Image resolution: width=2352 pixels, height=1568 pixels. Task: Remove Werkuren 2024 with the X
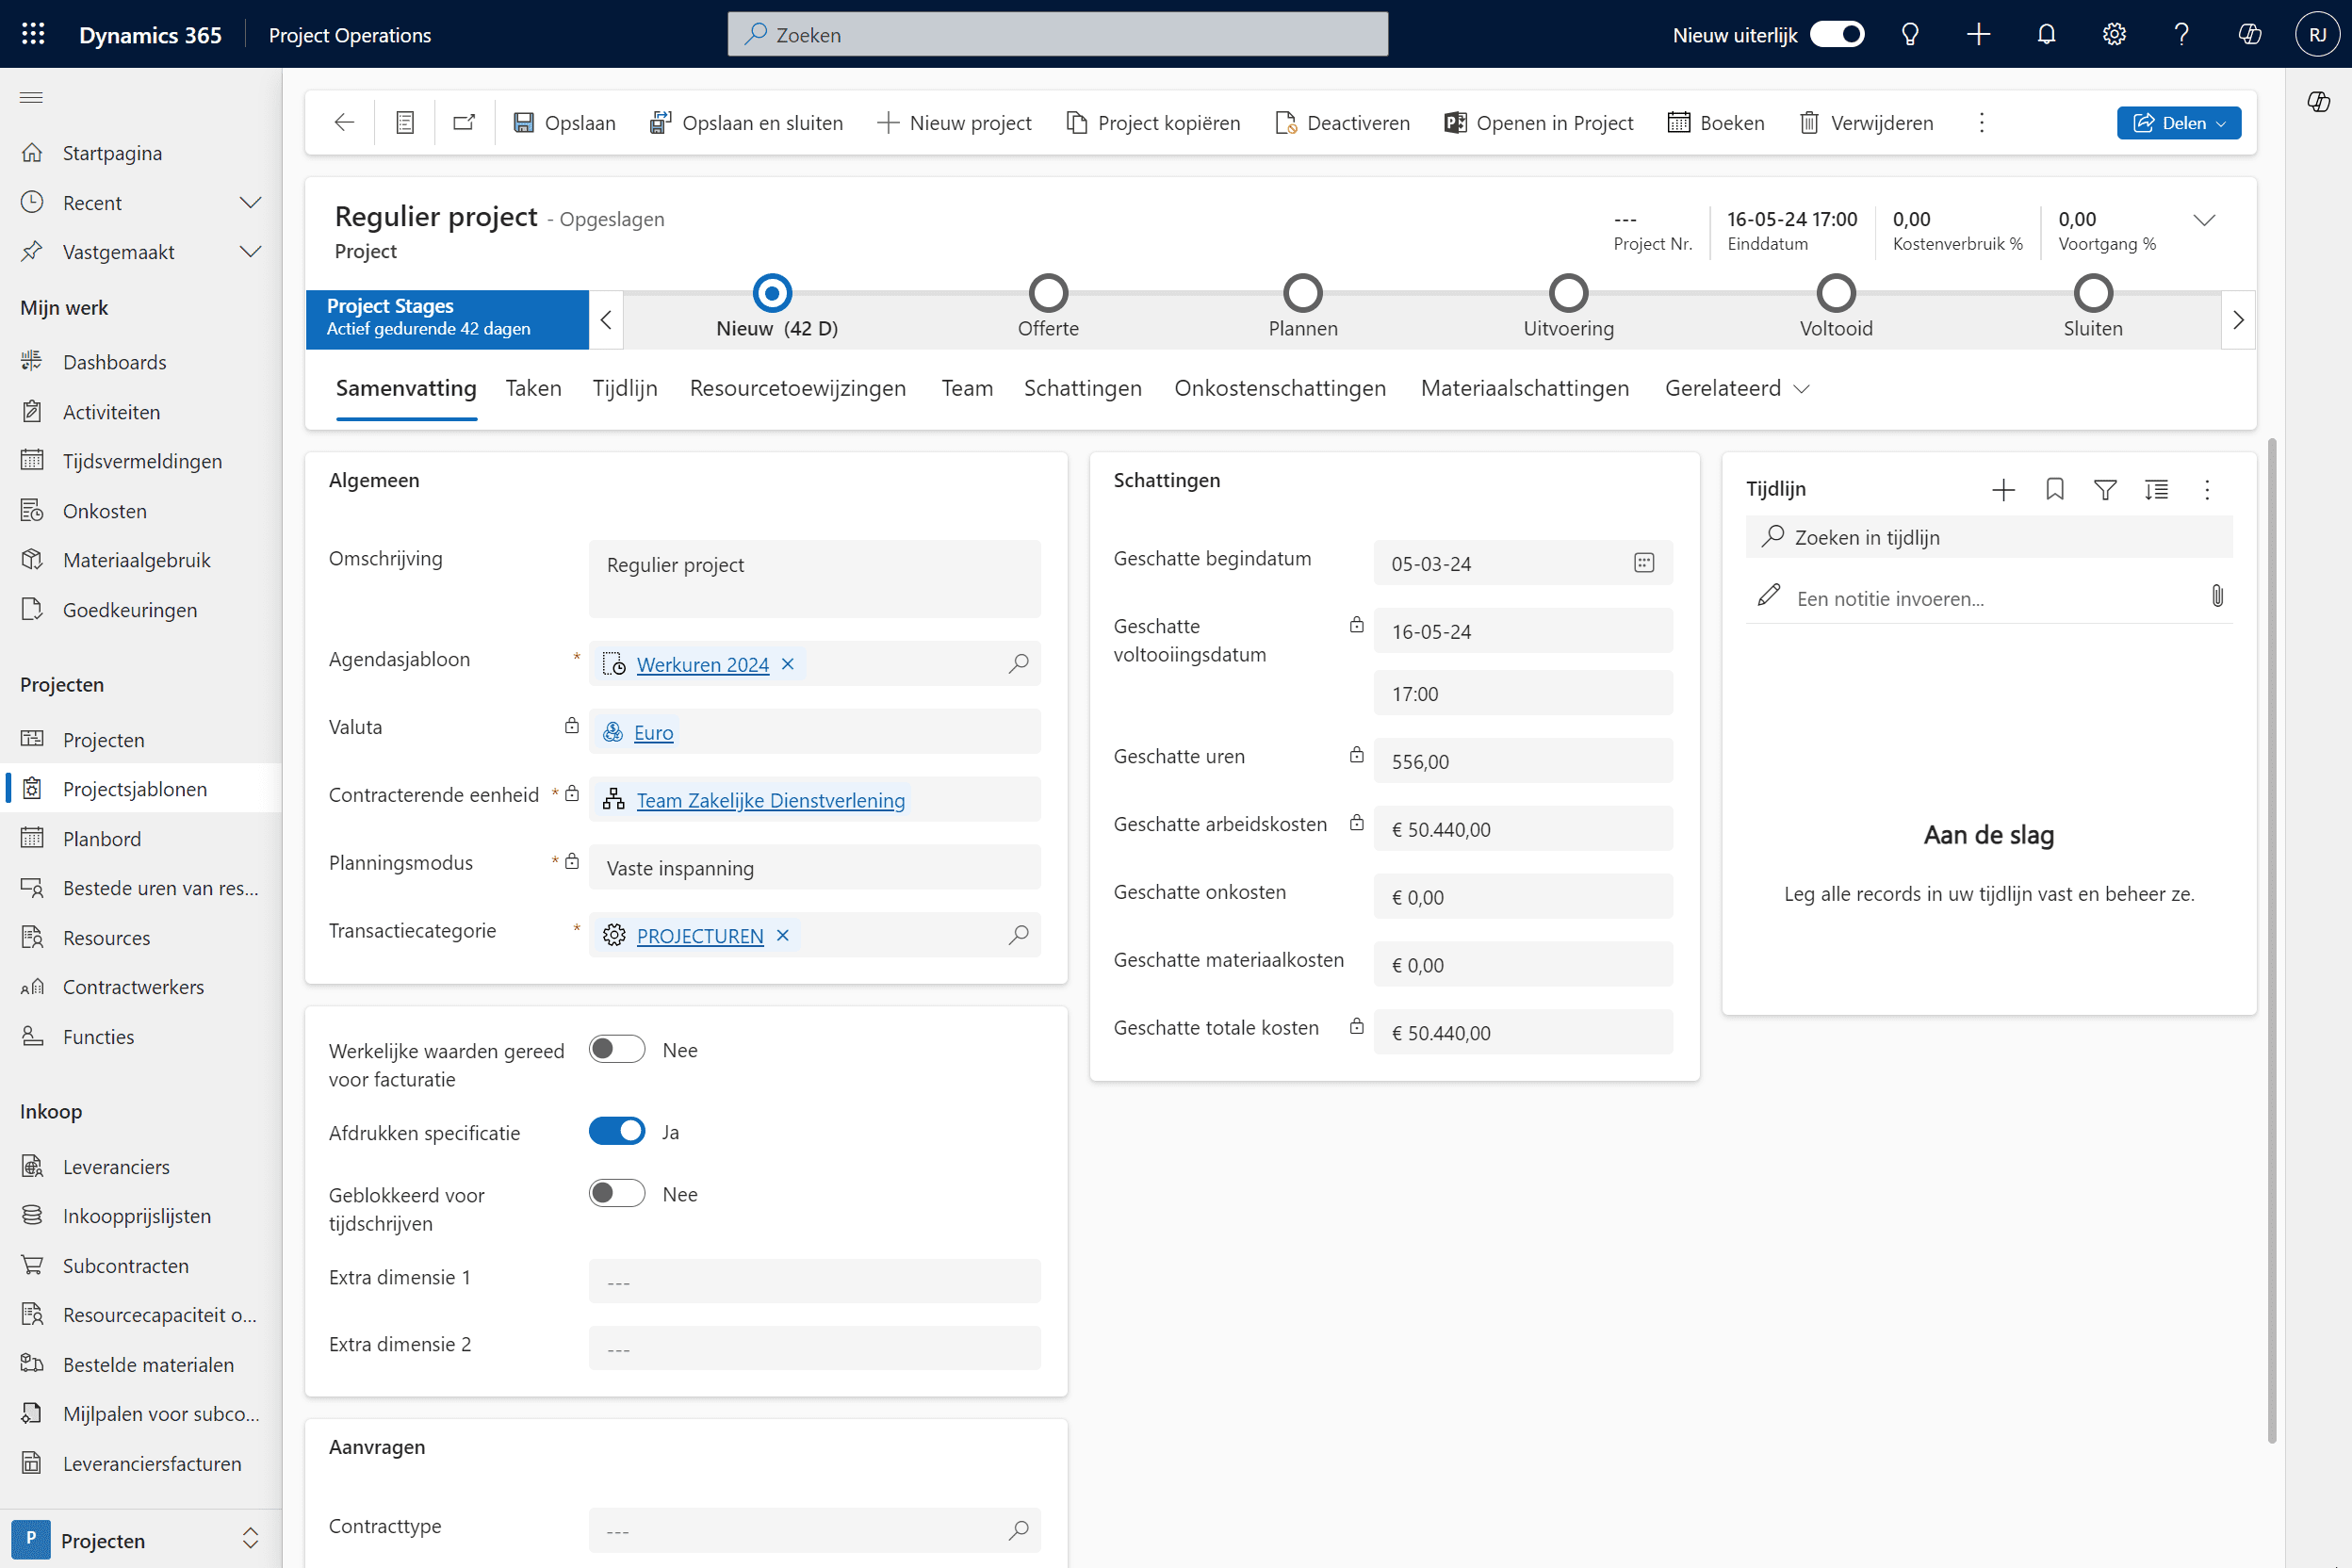(x=788, y=664)
